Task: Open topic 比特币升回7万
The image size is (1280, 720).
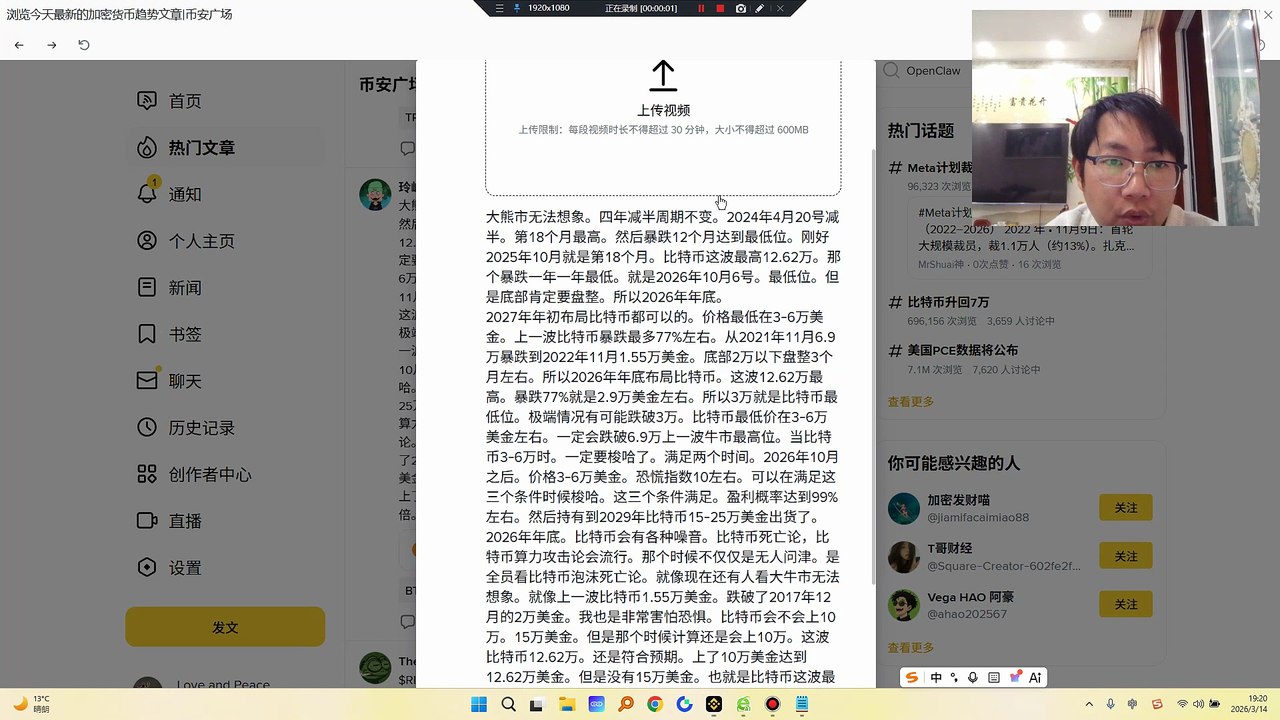Action: (948, 302)
